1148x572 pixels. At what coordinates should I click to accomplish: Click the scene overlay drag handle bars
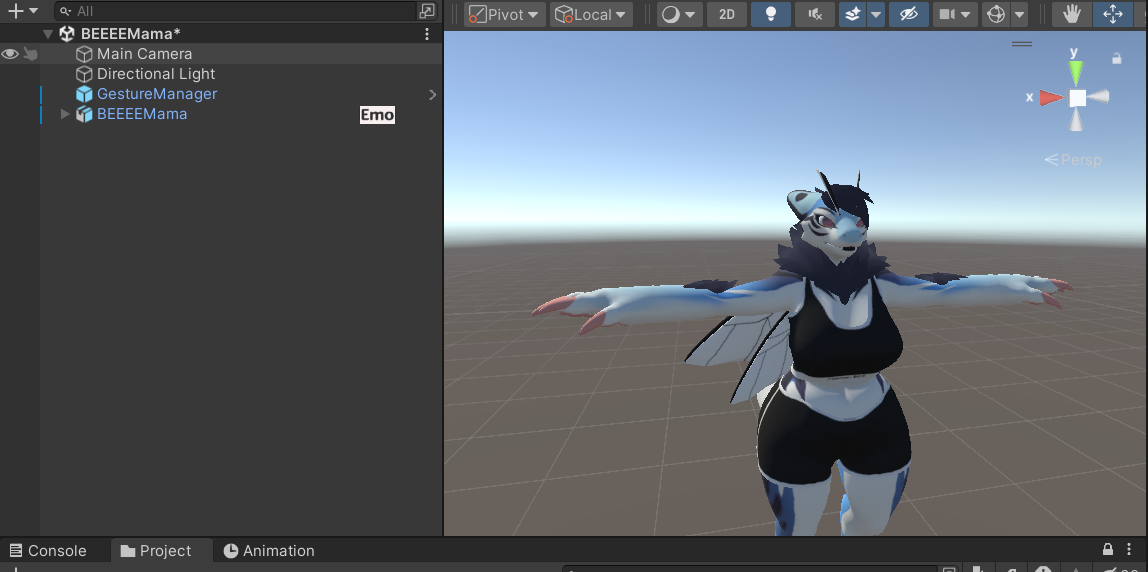(x=1022, y=44)
